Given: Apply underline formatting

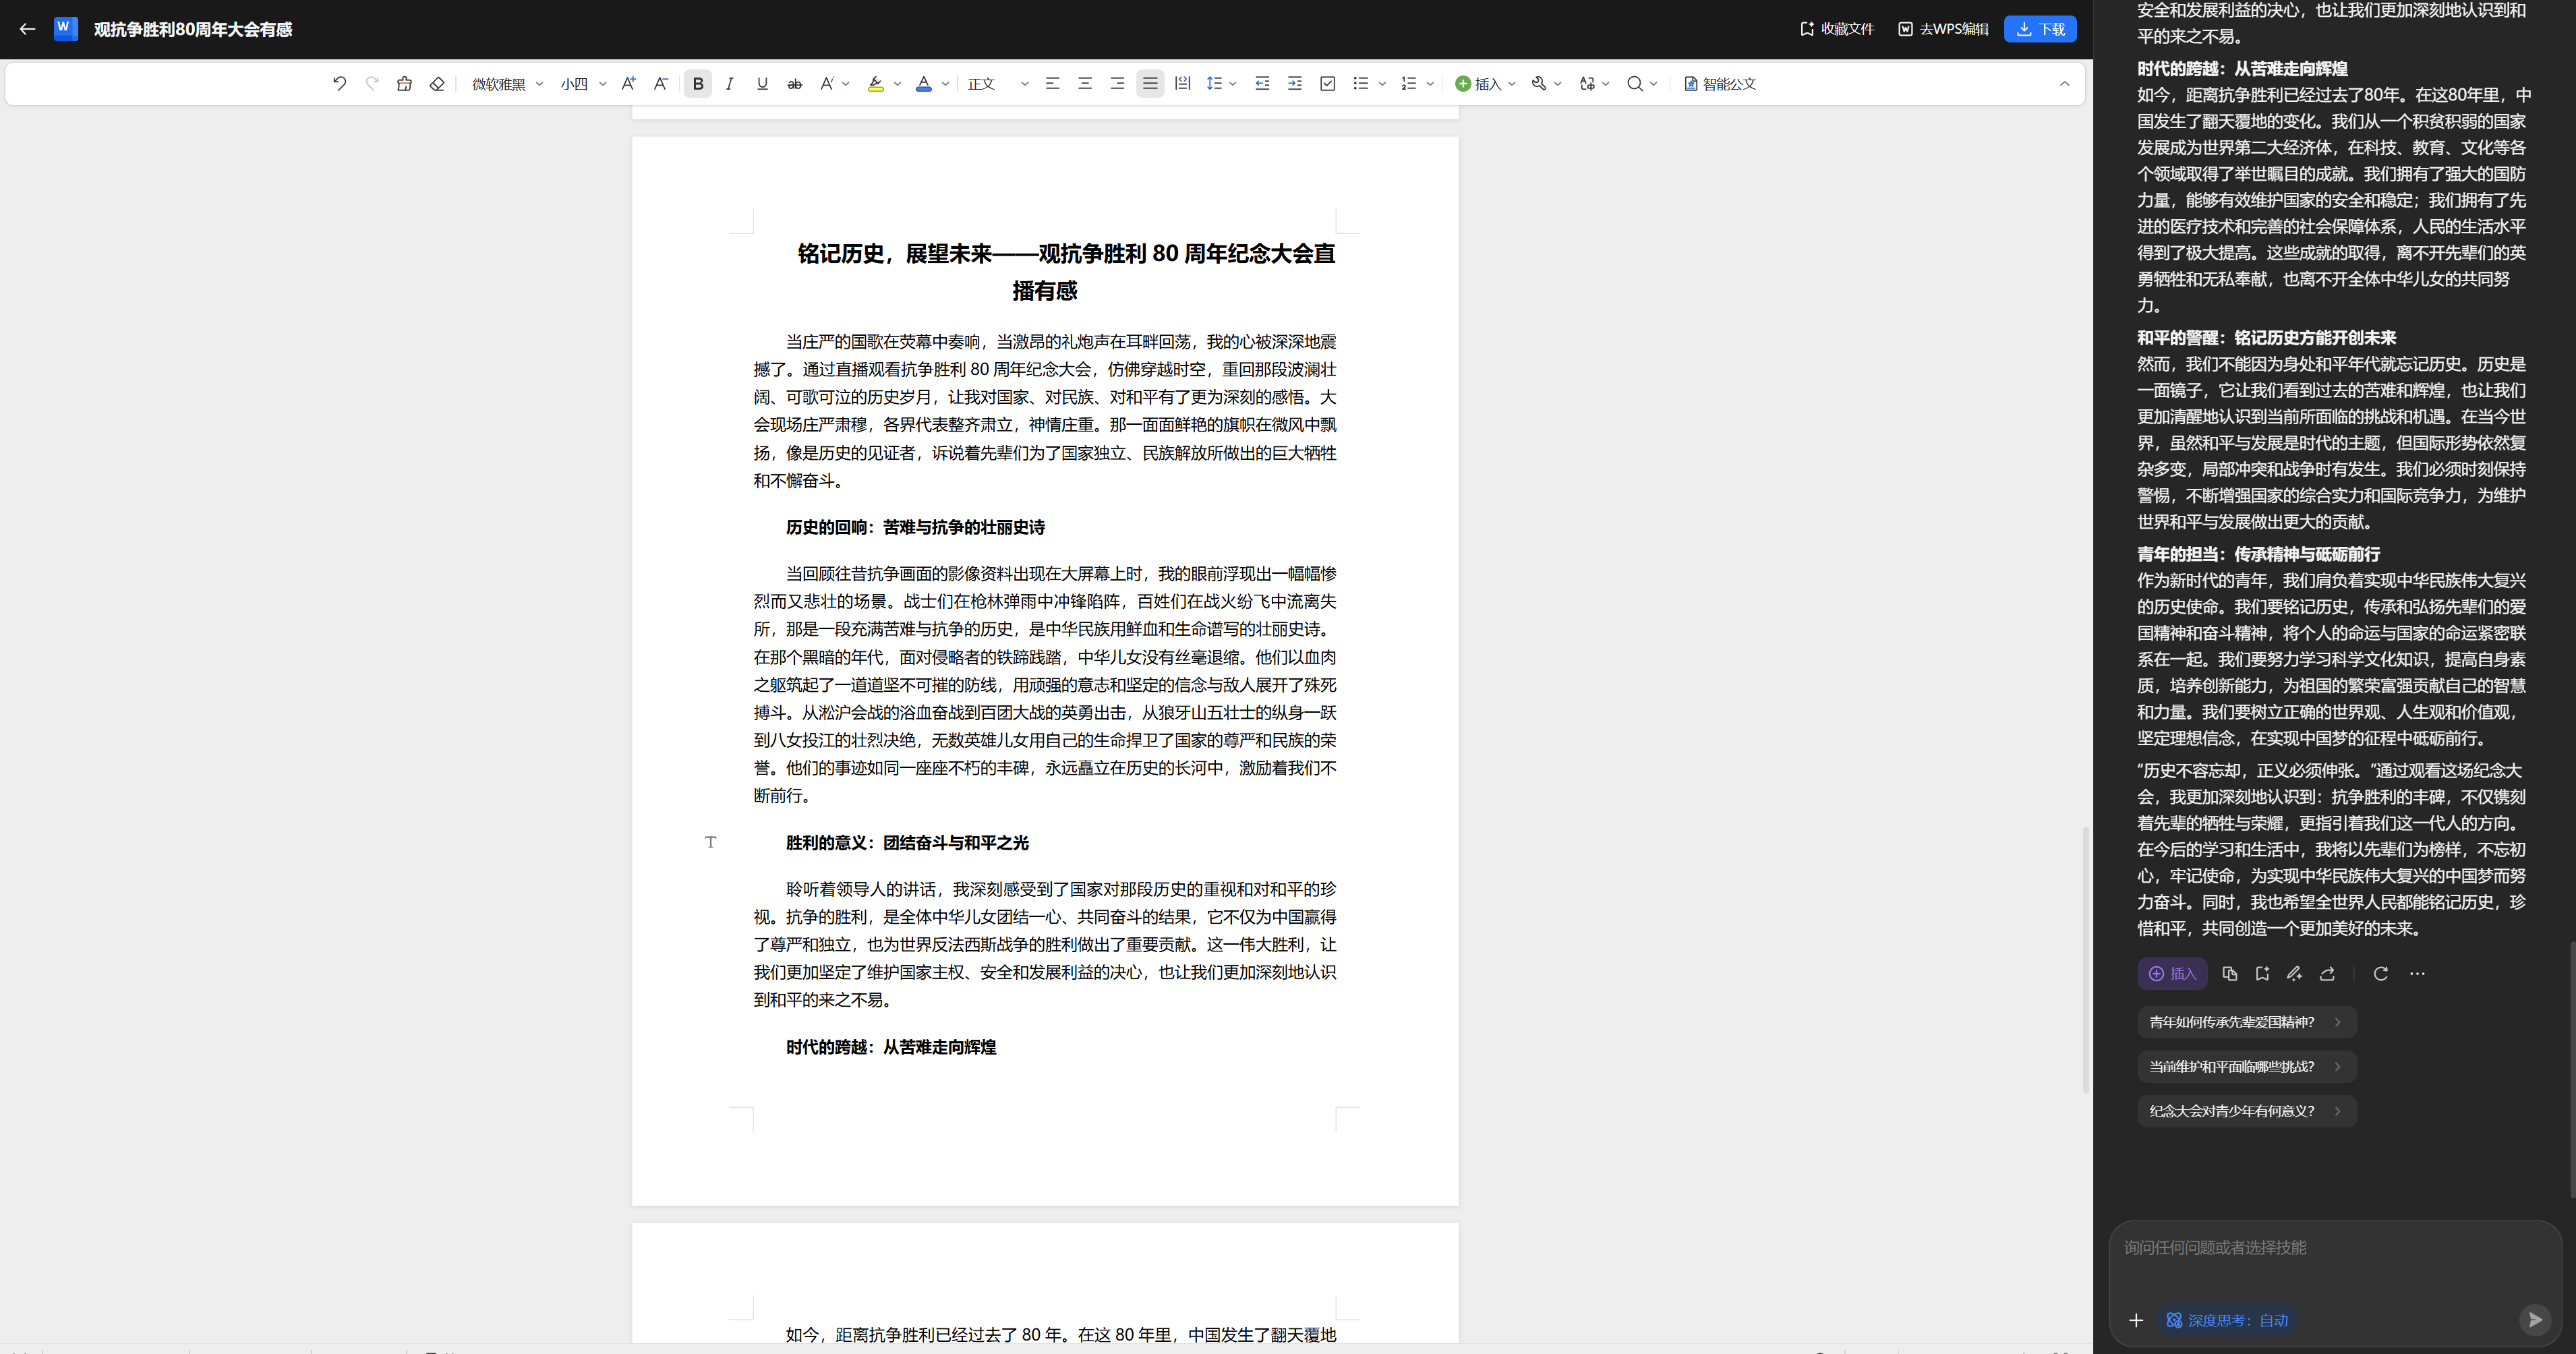Looking at the screenshot, I should click(x=762, y=84).
